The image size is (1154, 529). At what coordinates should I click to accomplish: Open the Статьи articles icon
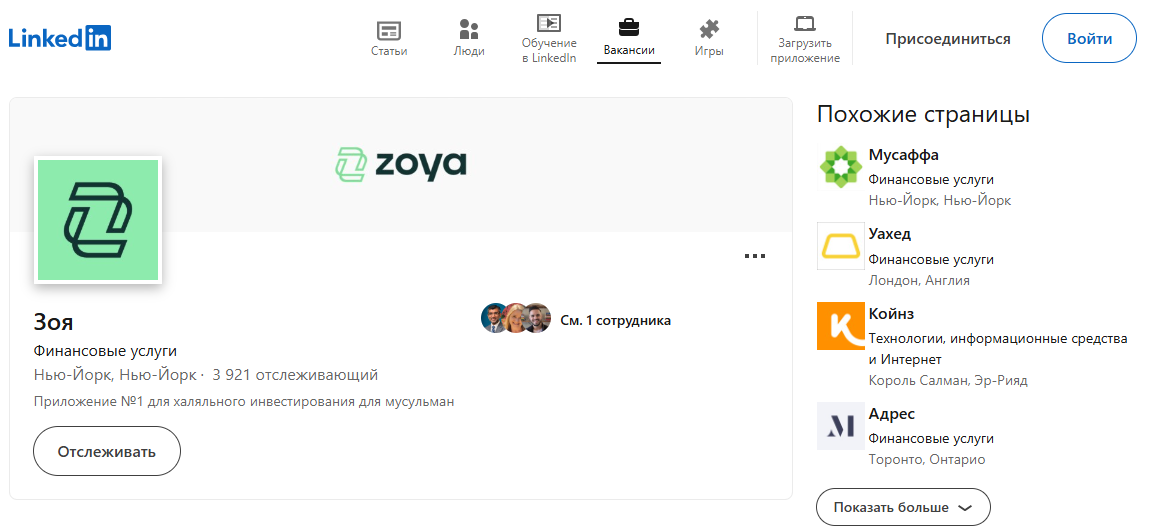(x=389, y=31)
